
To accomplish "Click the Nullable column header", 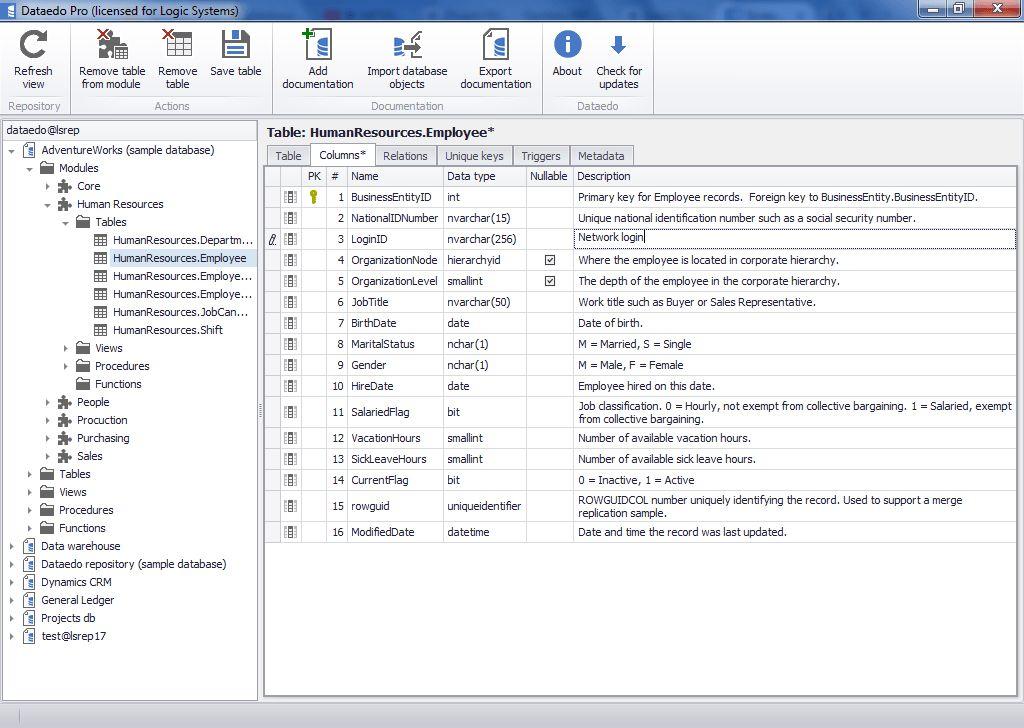I will (x=549, y=176).
